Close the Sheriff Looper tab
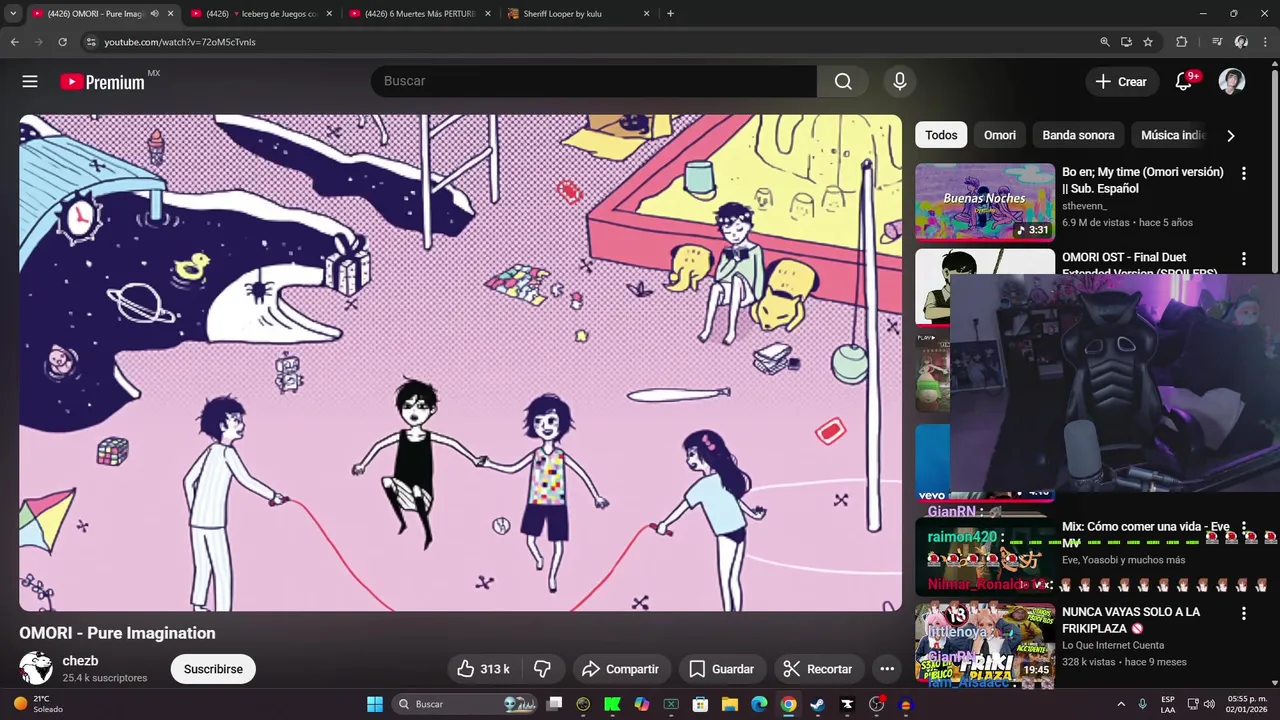 647,14
